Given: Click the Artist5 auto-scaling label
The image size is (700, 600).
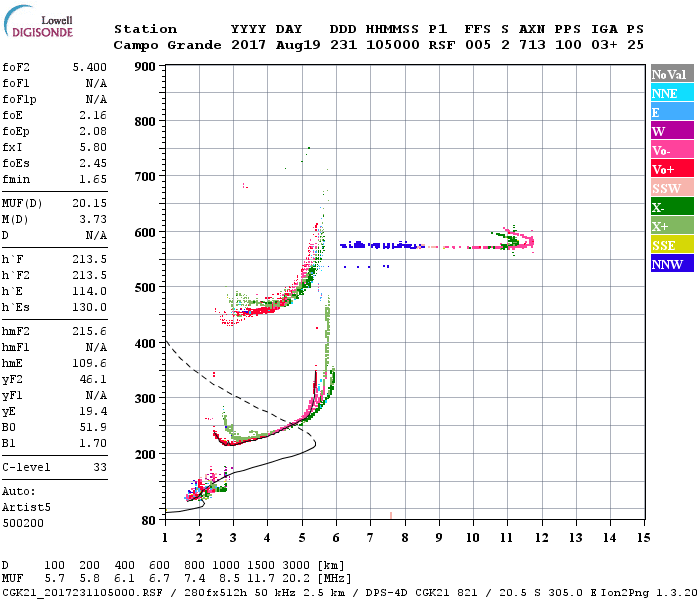Looking at the screenshot, I should [26, 508].
